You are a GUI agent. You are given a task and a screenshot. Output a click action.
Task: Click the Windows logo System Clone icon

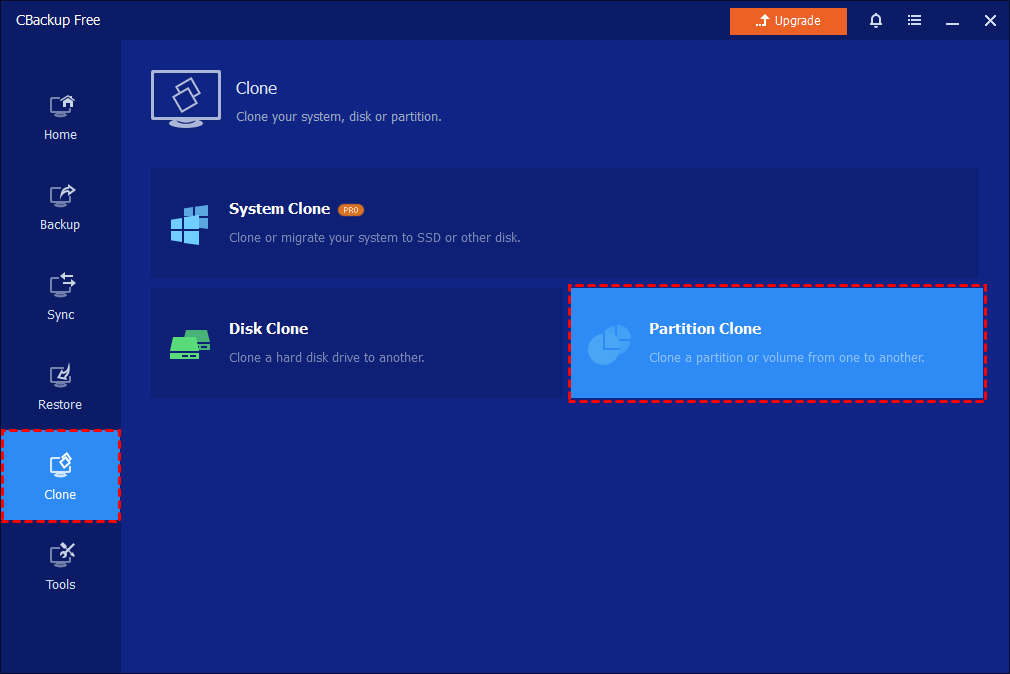[x=190, y=224]
